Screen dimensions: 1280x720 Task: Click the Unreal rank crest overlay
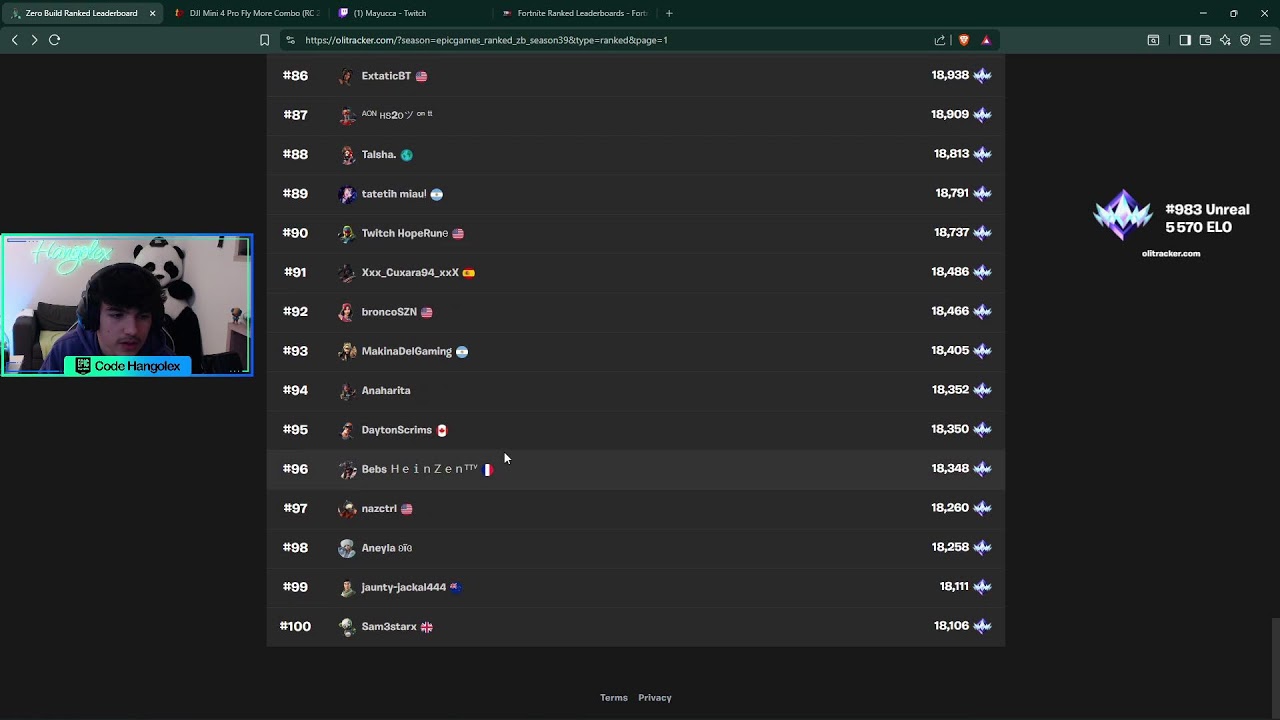click(x=1123, y=216)
